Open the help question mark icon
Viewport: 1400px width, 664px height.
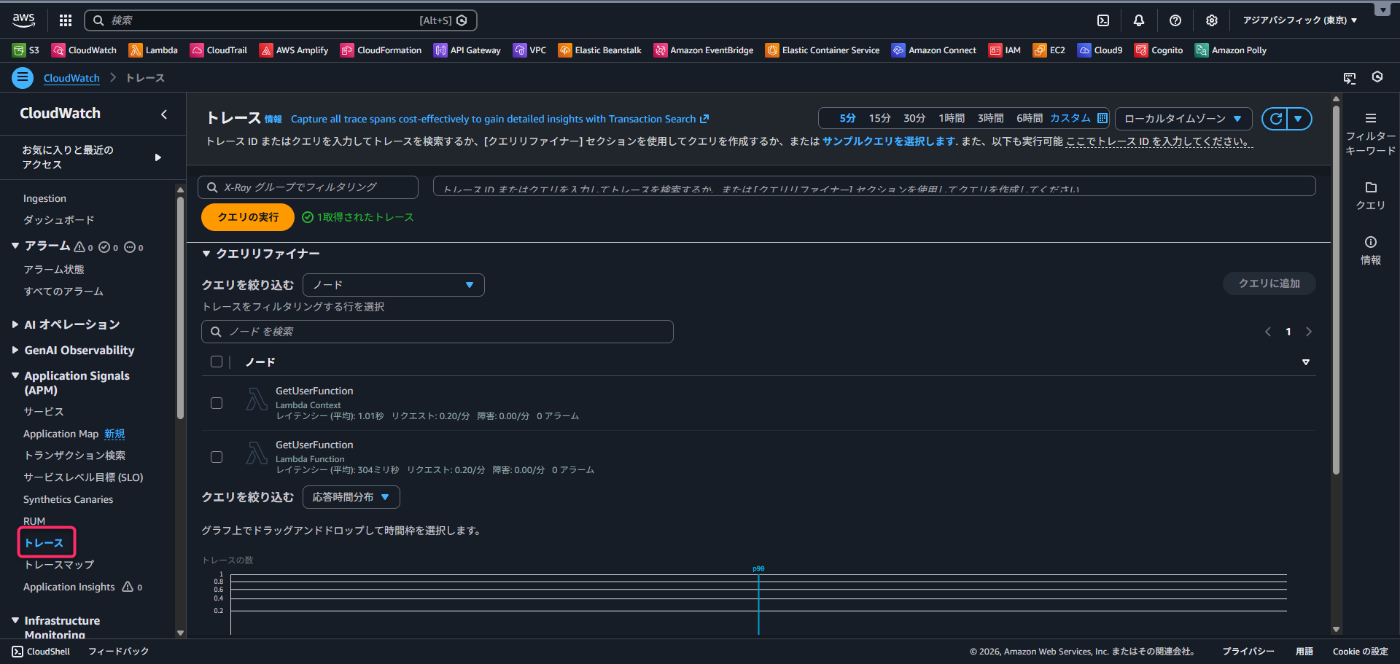(x=1175, y=20)
